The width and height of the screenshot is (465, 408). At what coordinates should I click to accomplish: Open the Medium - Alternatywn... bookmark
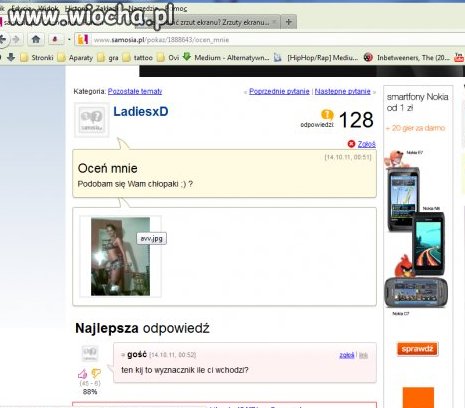(226, 58)
